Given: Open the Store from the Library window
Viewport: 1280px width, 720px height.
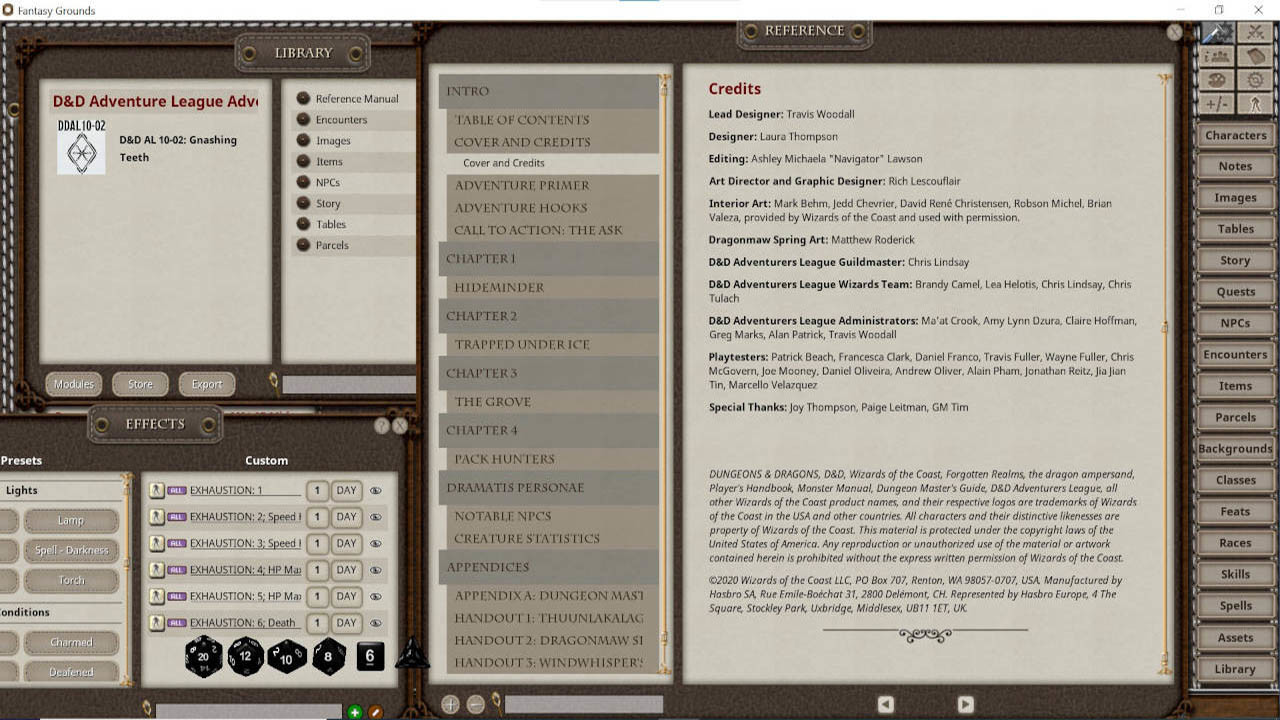Looking at the screenshot, I should [139, 383].
